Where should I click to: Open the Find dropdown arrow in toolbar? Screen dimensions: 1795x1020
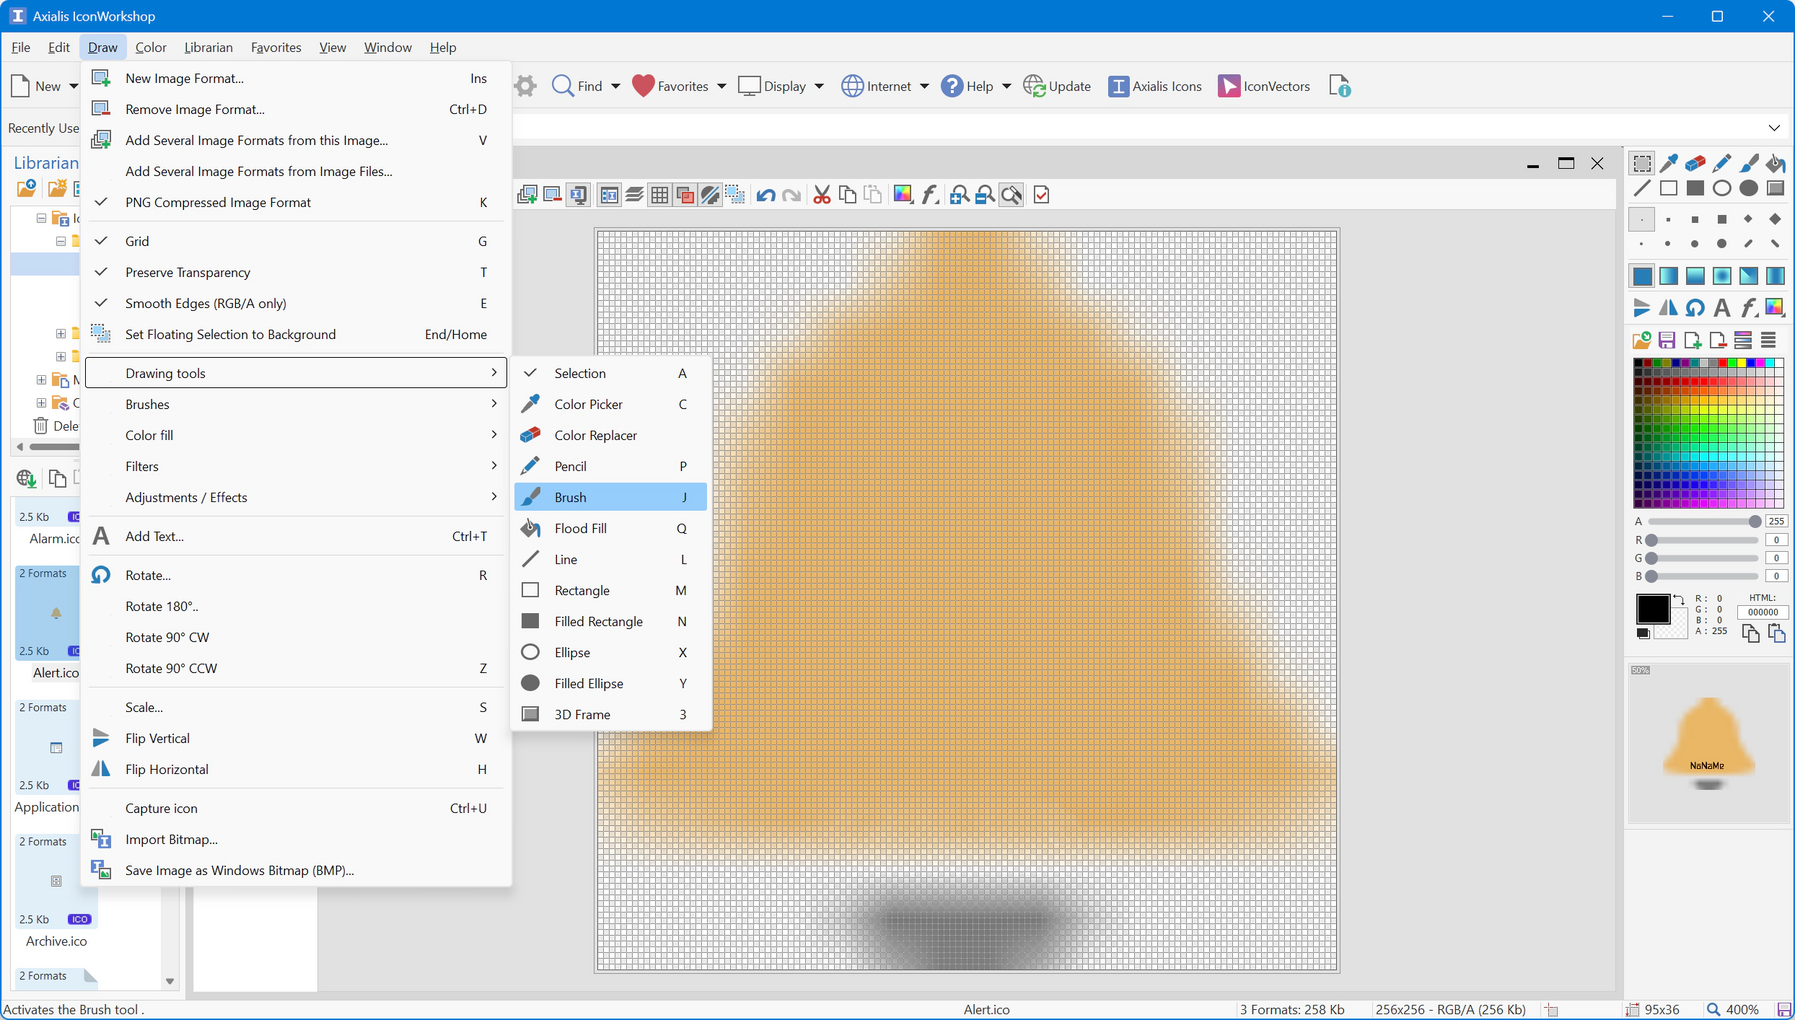(x=616, y=86)
